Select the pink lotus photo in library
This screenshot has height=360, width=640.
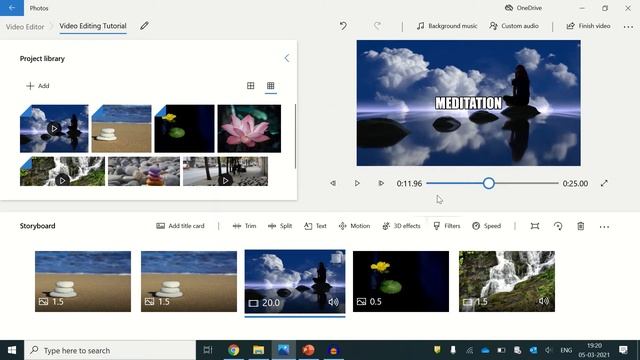249,129
